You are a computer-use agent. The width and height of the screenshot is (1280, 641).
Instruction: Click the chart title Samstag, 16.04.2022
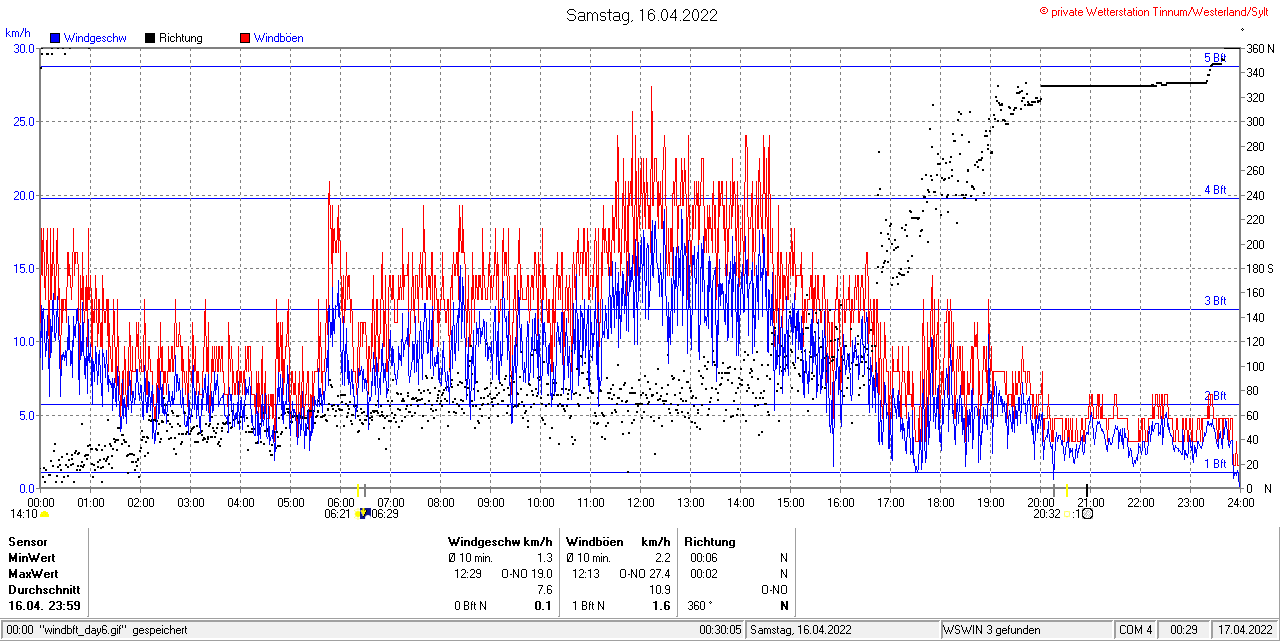(x=641, y=15)
